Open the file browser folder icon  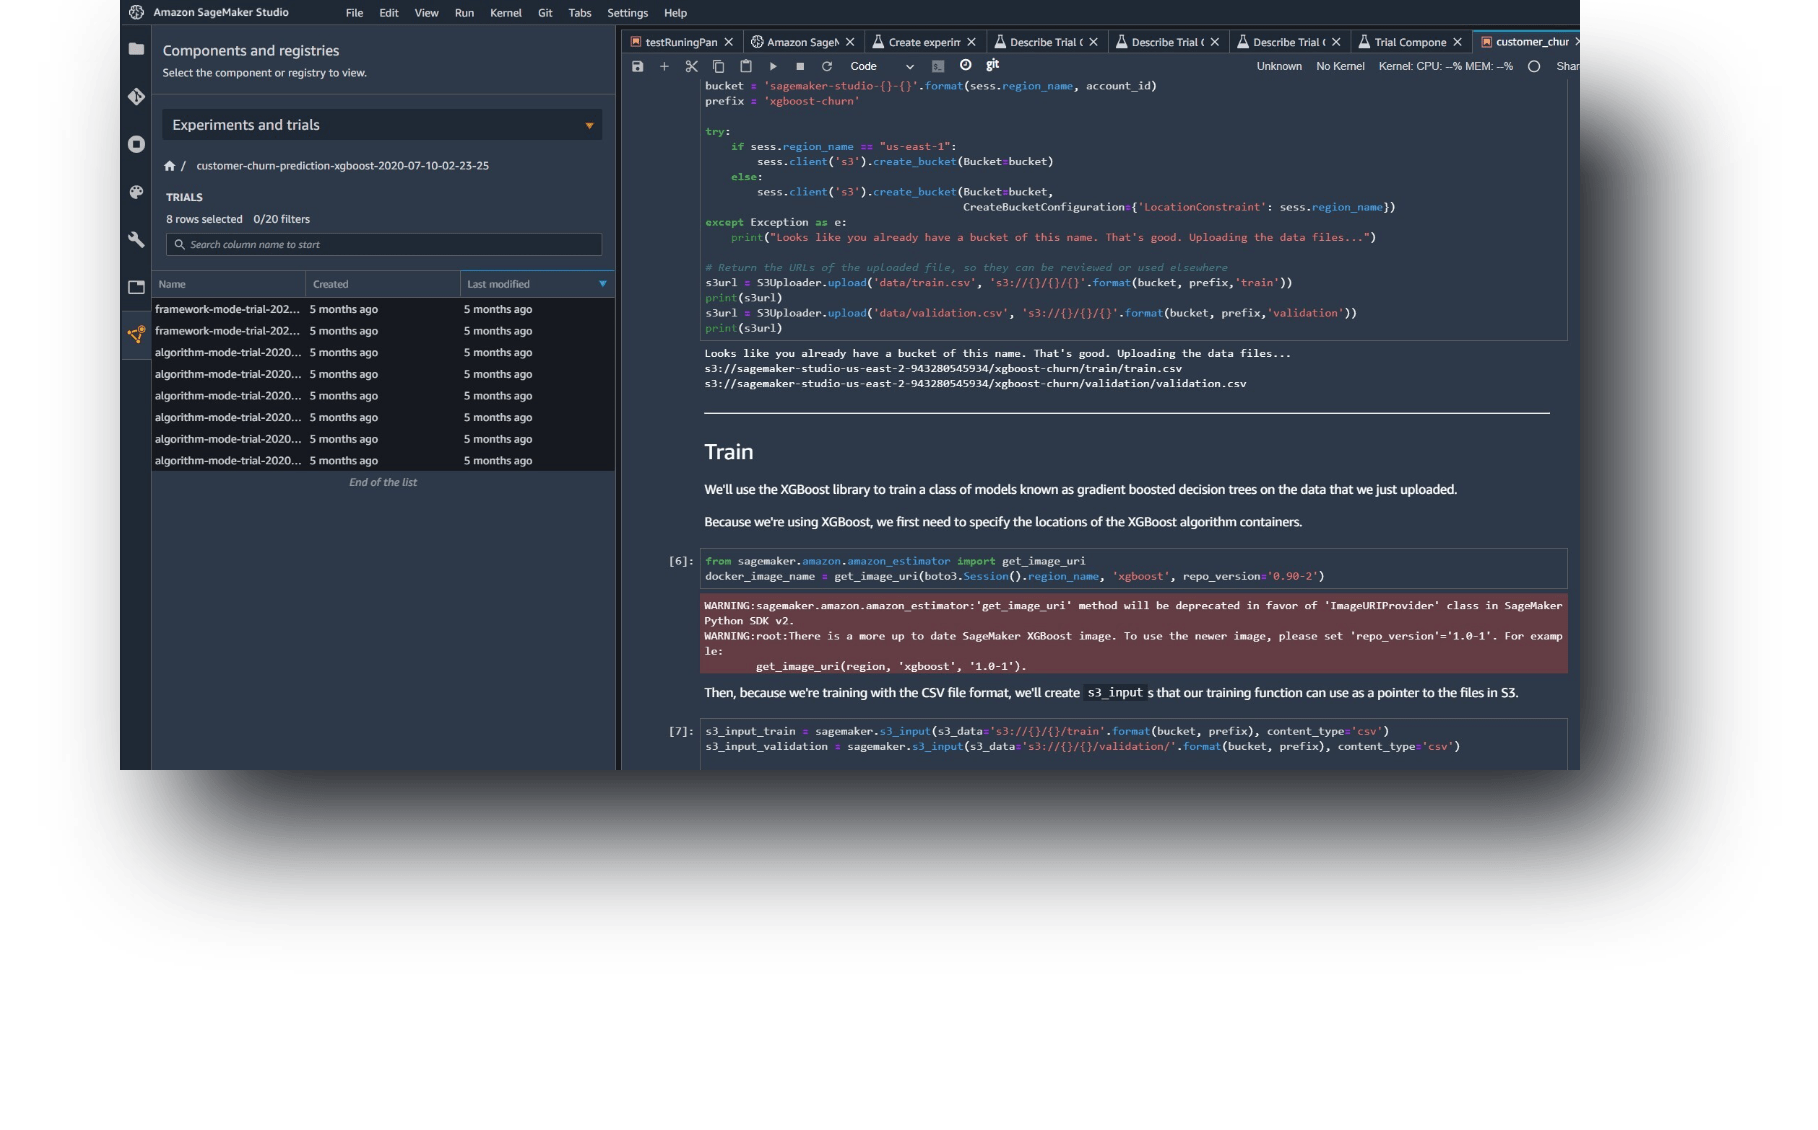[x=136, y=49]
